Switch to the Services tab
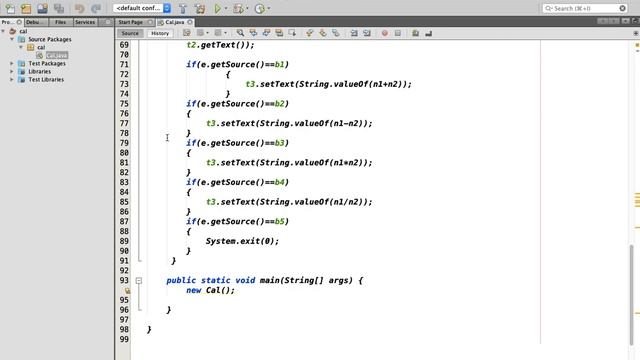Viewport: 640px width, 360px height. (x=85, y=22)
